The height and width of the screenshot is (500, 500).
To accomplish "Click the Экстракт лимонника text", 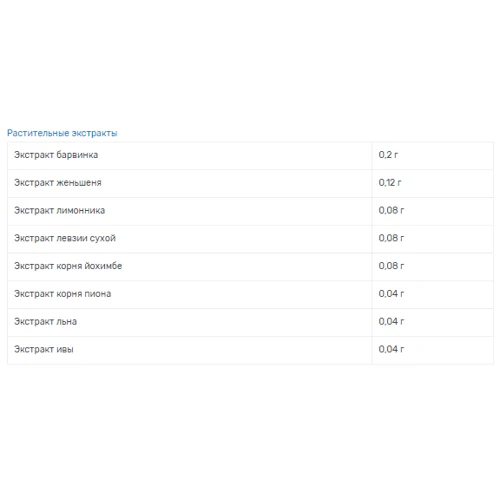I will coord(59,210).
